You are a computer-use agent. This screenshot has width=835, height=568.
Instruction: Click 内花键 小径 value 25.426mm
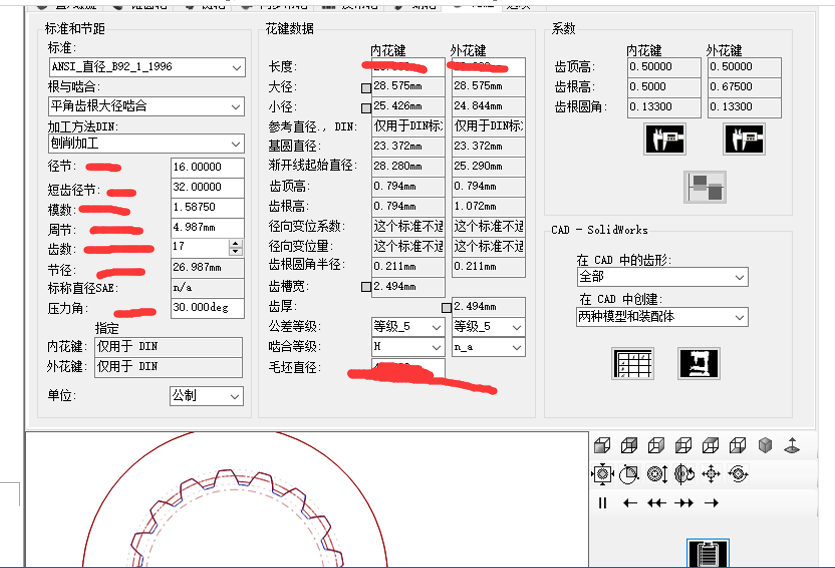coord(408,106)
